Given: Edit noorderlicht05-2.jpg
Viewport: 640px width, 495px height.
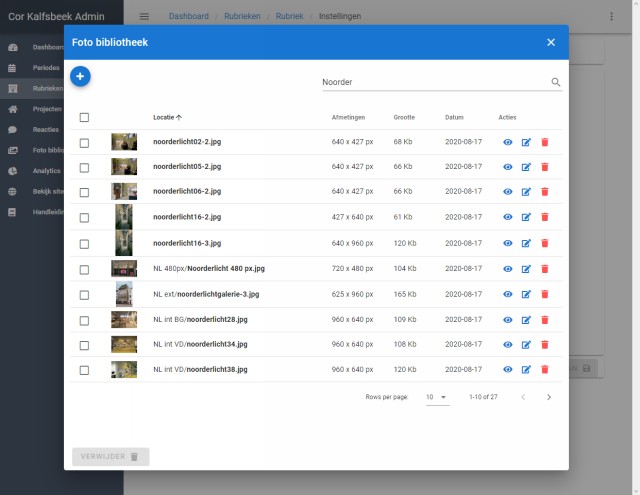Looking at the screenshot, I should pos(526,167).
